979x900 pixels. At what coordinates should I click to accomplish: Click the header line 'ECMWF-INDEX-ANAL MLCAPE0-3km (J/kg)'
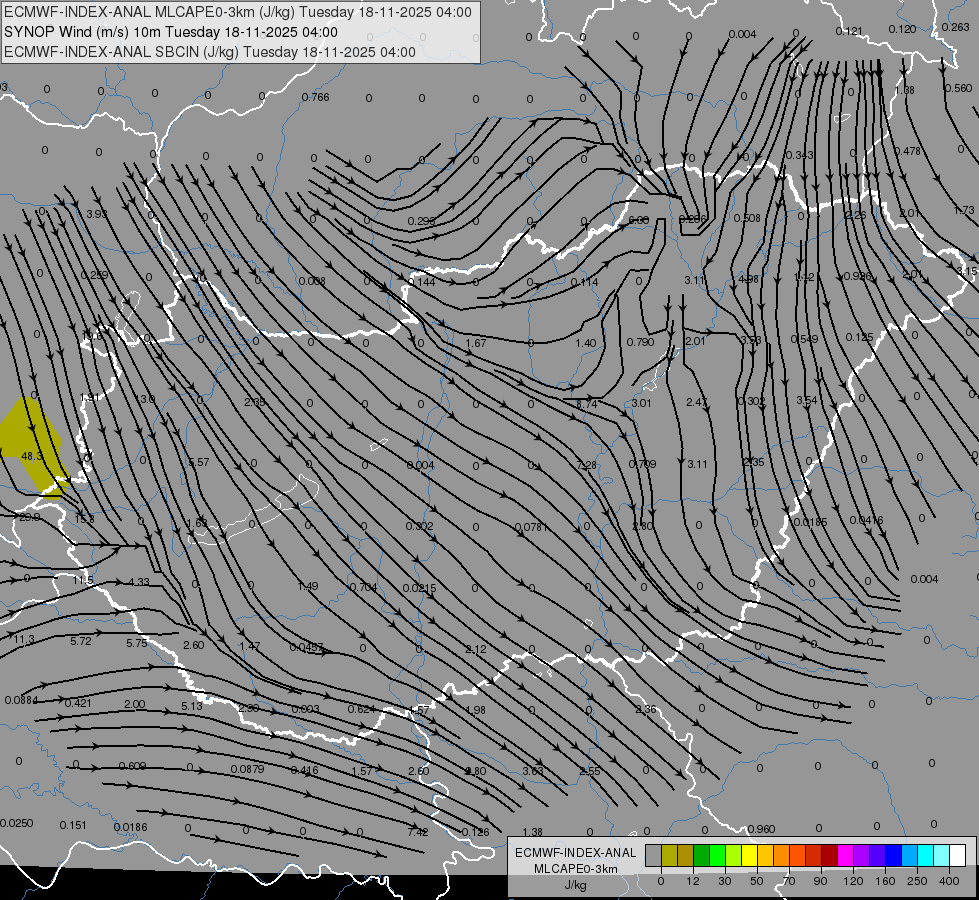[x=238, y=12]
